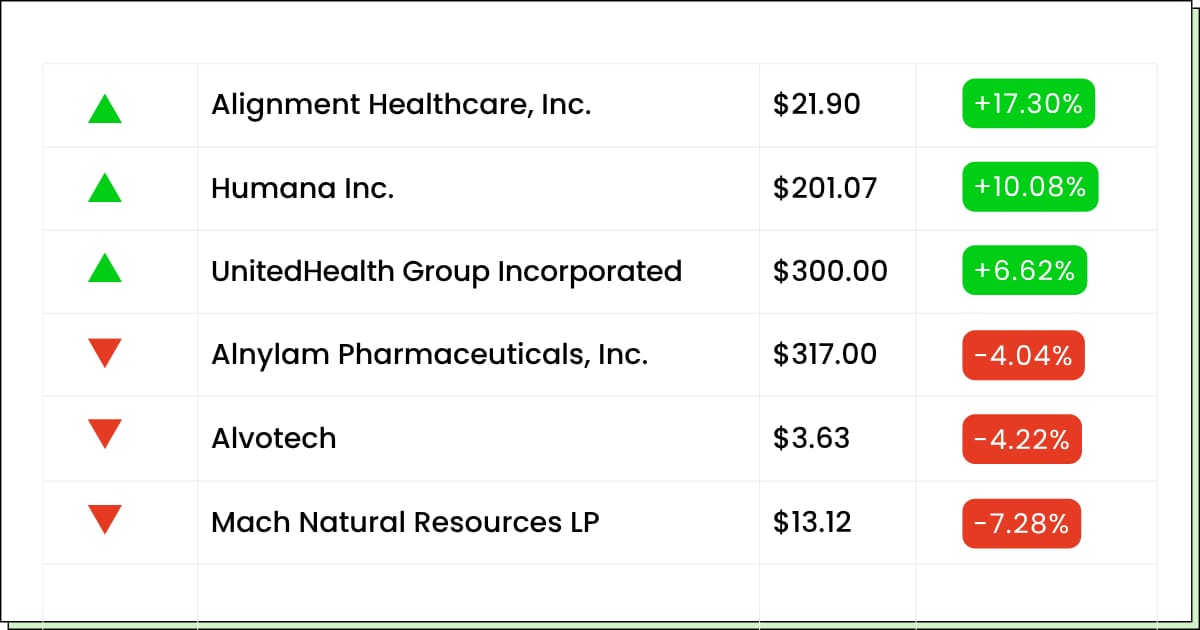Open Alignment Healthcare, Inc. stock name
Viewport: 1200px width, 630px height.
pos(401,104)
